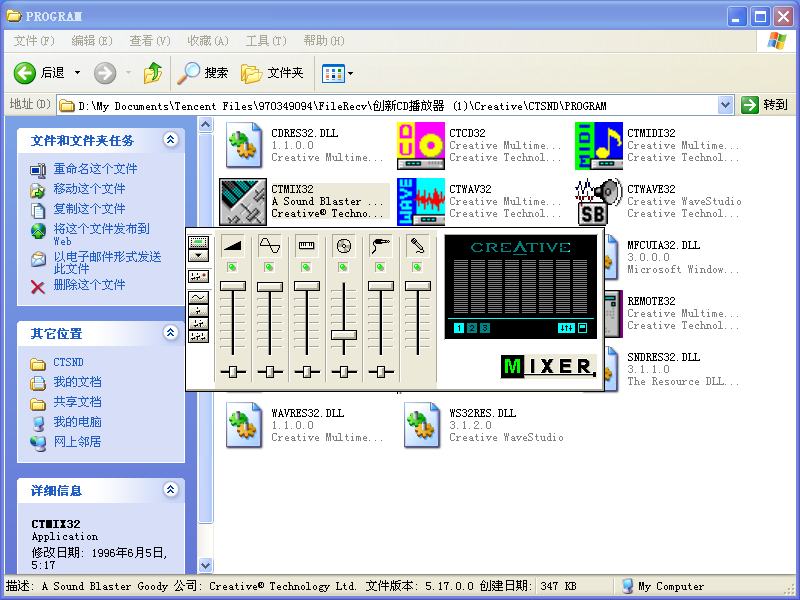Click the Wave channel sine icon

tap(270, 245)
